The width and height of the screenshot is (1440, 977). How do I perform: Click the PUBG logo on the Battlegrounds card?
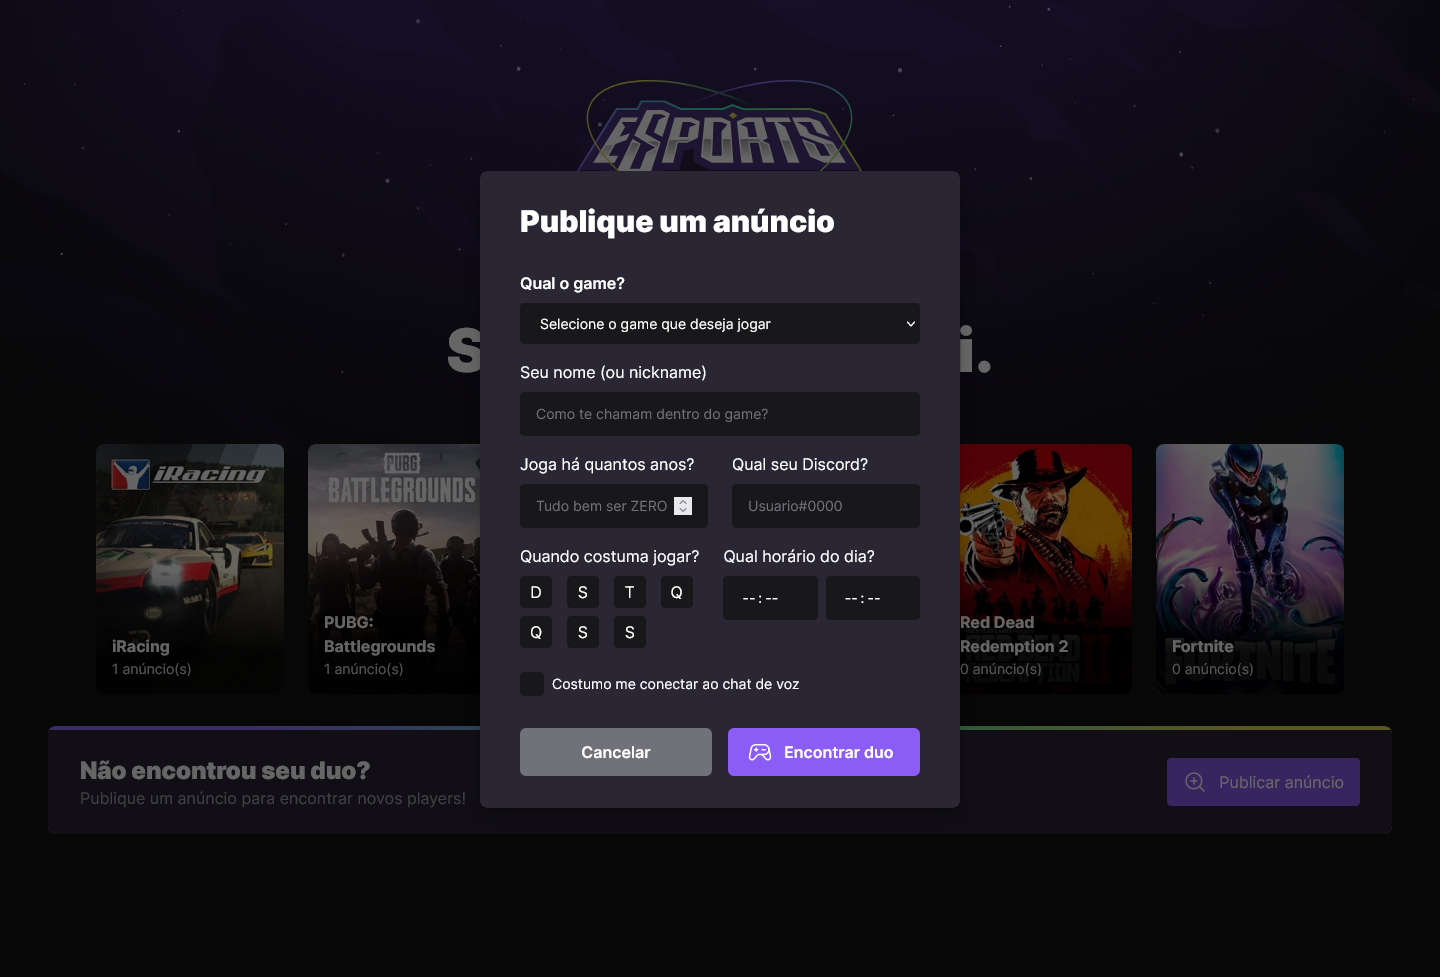click(x=400, y=463)
